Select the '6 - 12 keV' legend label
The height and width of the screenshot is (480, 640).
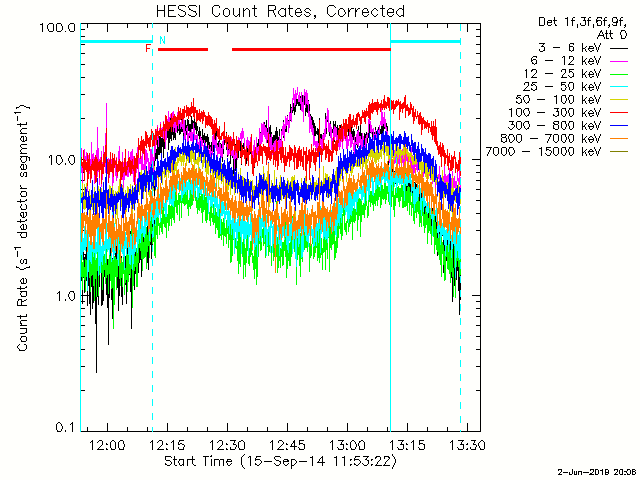(566, 61)
